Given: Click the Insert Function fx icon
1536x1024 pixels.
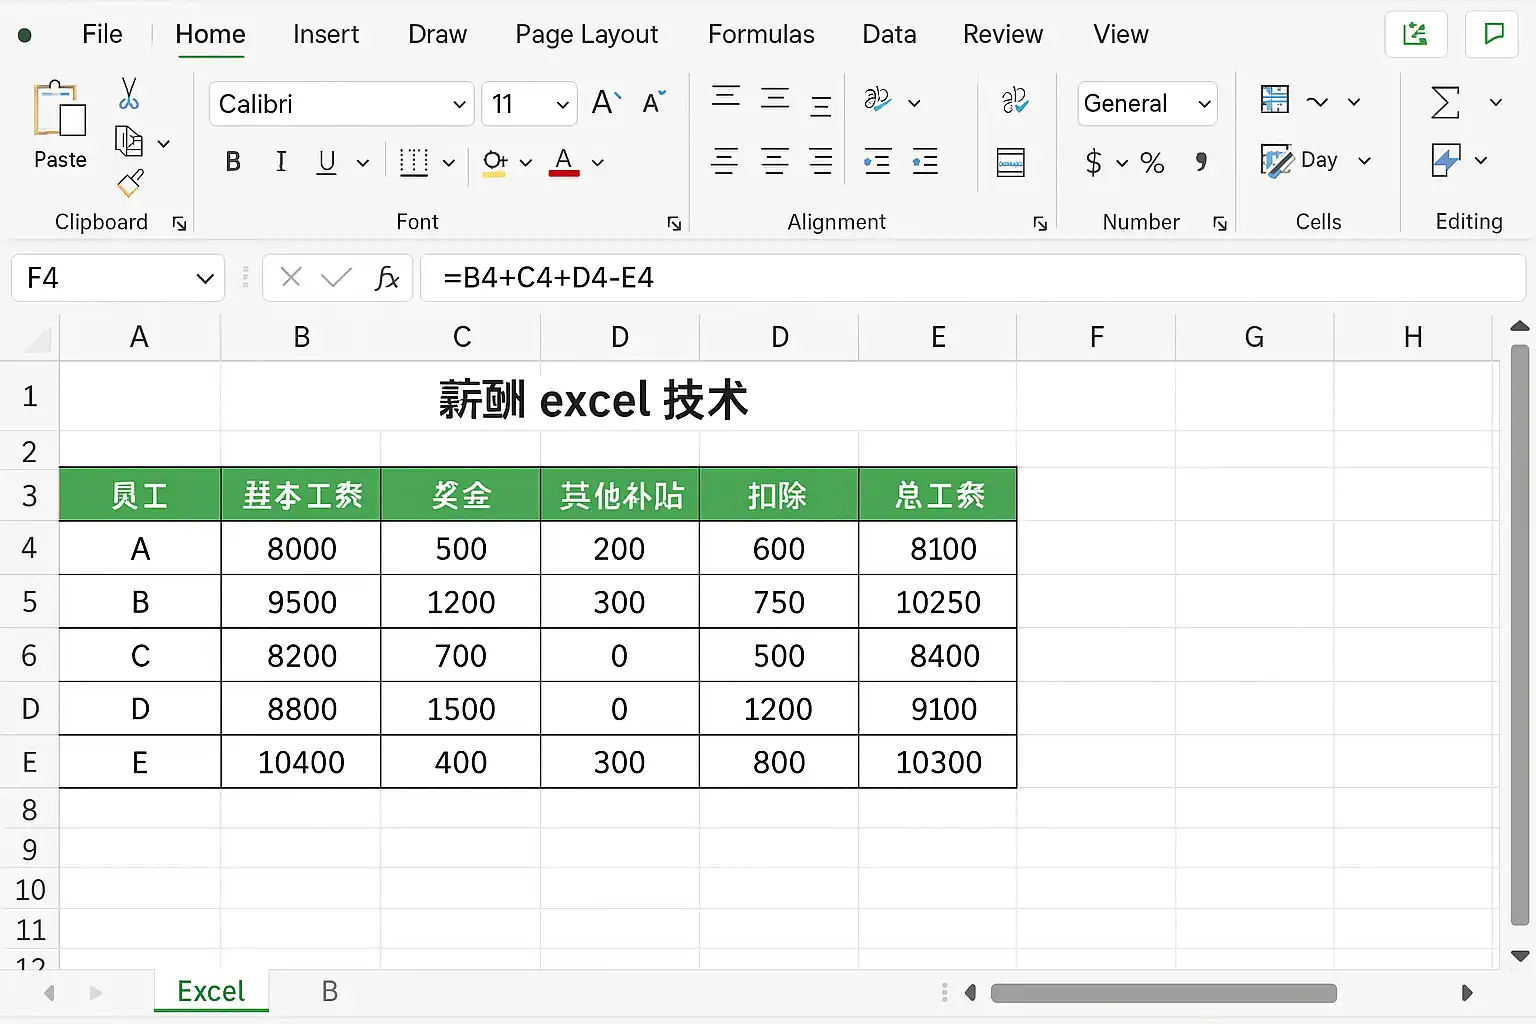Looking at the screenshot, I should [387, 278].
